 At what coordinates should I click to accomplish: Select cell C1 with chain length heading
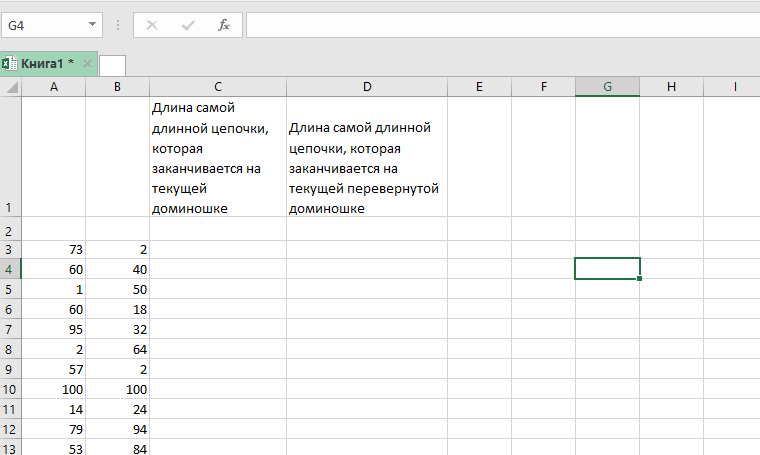[x=218, y=157]
